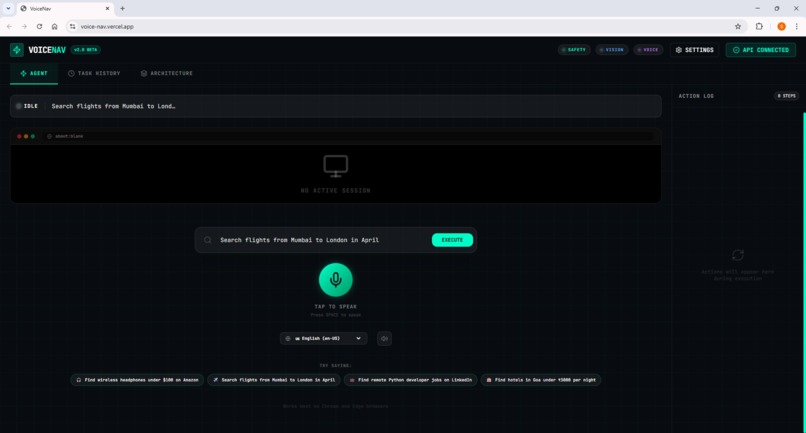The image size is (806, 433).
Task: Pick the Mumbai to London flights suggestion
Action: click(274, 380)
